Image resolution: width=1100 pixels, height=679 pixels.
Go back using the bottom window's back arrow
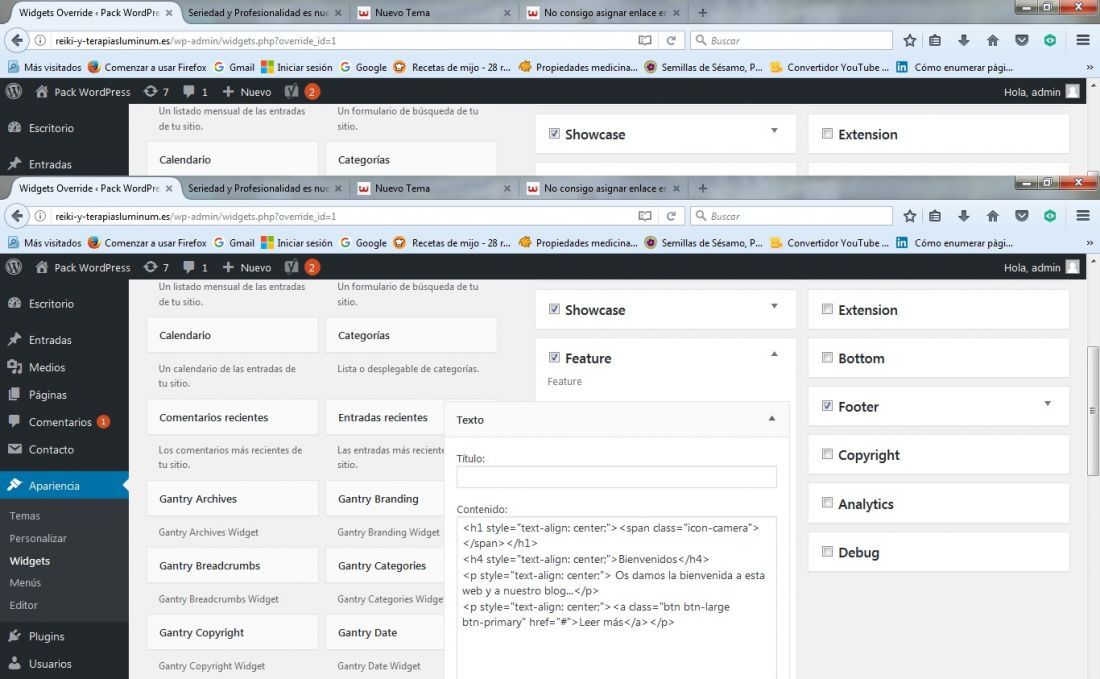[x=17, y=216]
